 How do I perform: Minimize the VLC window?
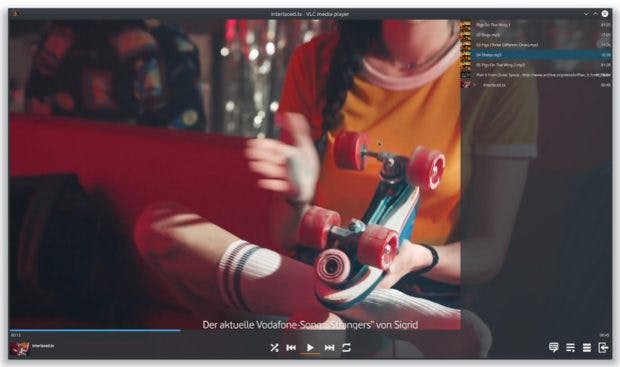point(586,14)
